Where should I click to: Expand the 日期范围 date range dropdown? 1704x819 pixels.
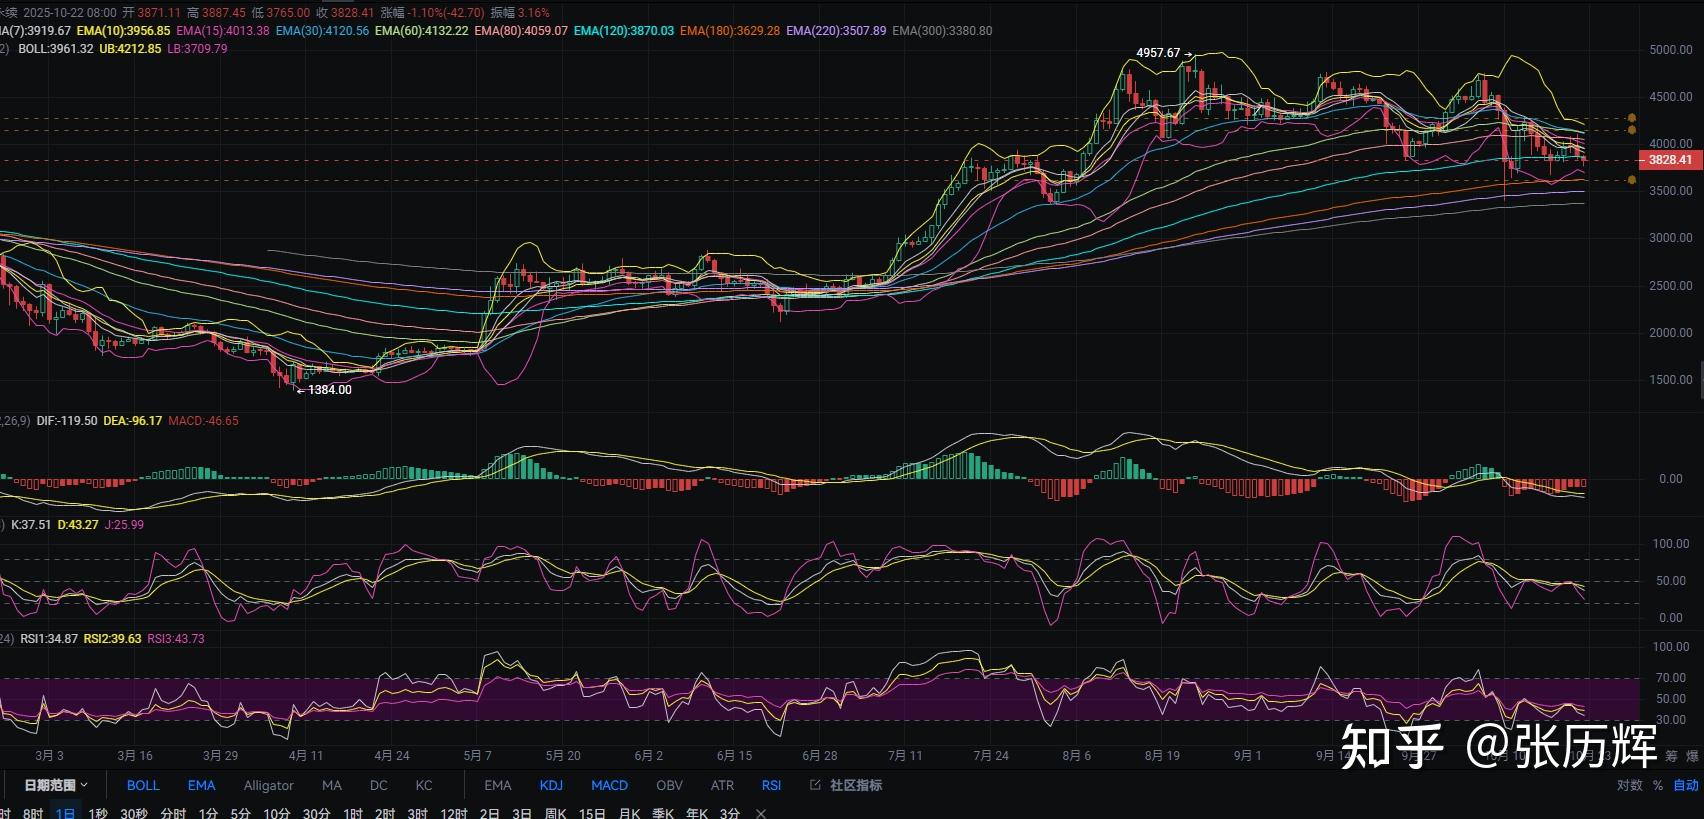(x=56, y=785)
